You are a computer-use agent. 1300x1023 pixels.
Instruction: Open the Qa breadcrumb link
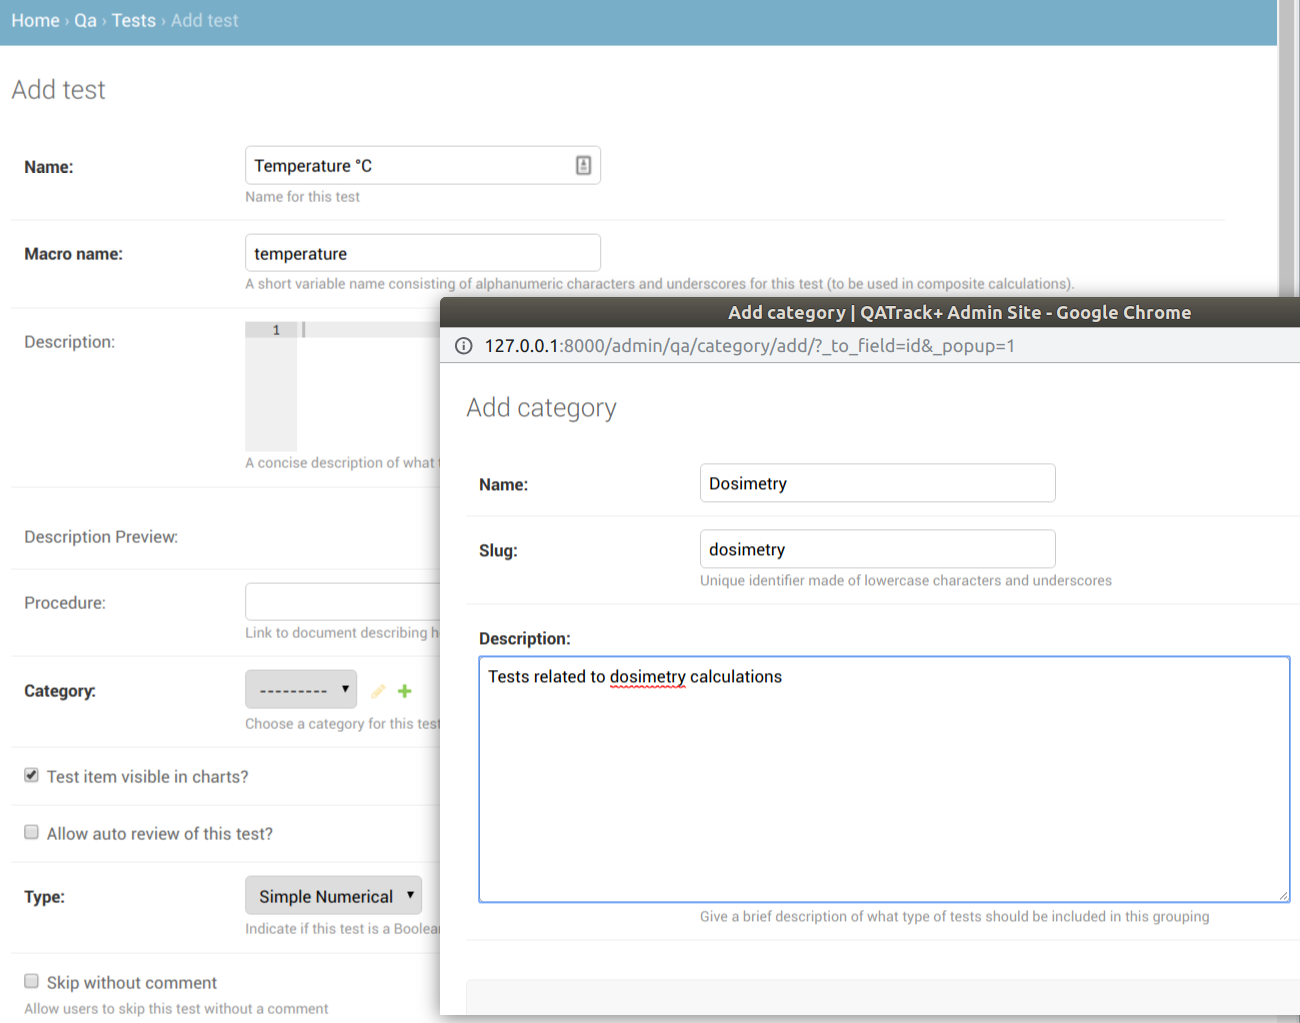(85, 20)
